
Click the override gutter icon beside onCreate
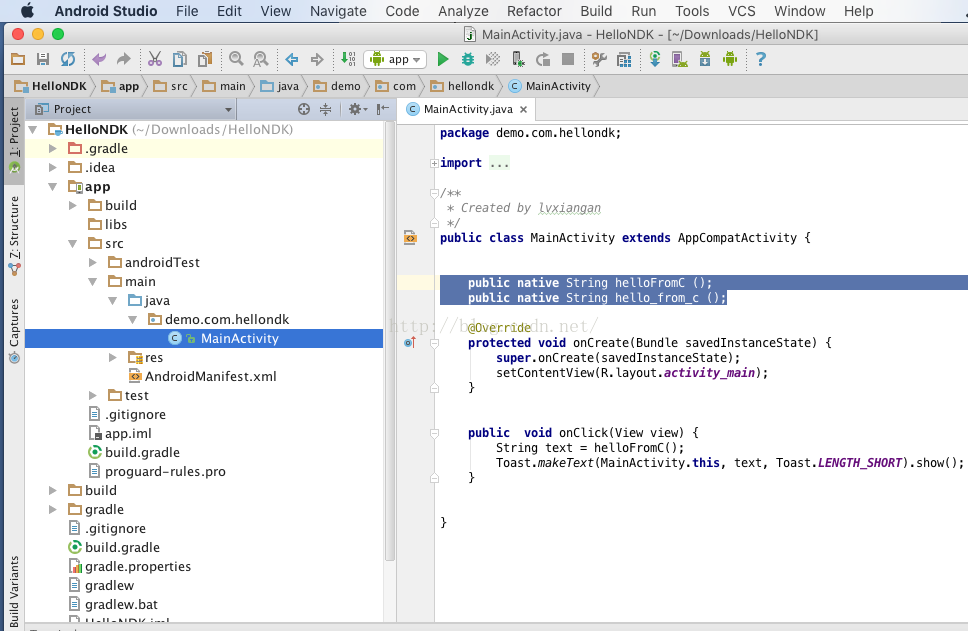coord(410,343)
